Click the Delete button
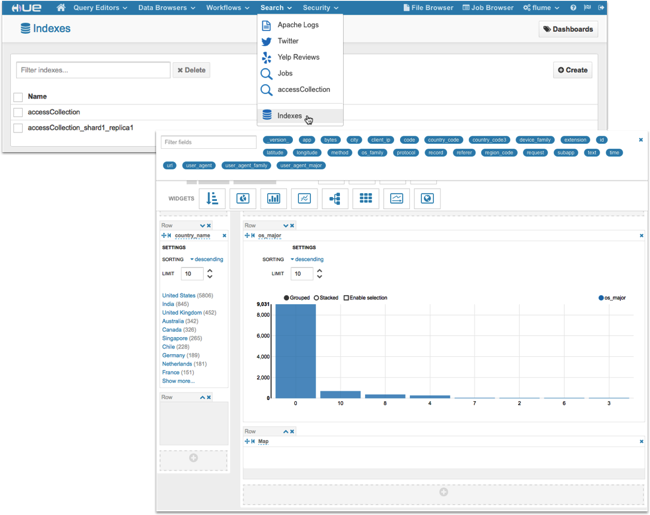Image resolution: width=650 pixels, height=515 pixels. tap(192, 70)
